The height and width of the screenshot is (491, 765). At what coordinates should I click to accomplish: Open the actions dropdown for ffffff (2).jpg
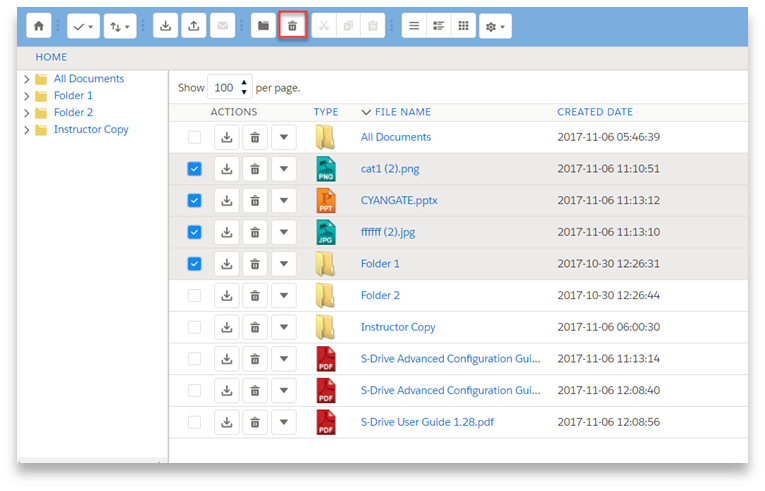(284, 233)
